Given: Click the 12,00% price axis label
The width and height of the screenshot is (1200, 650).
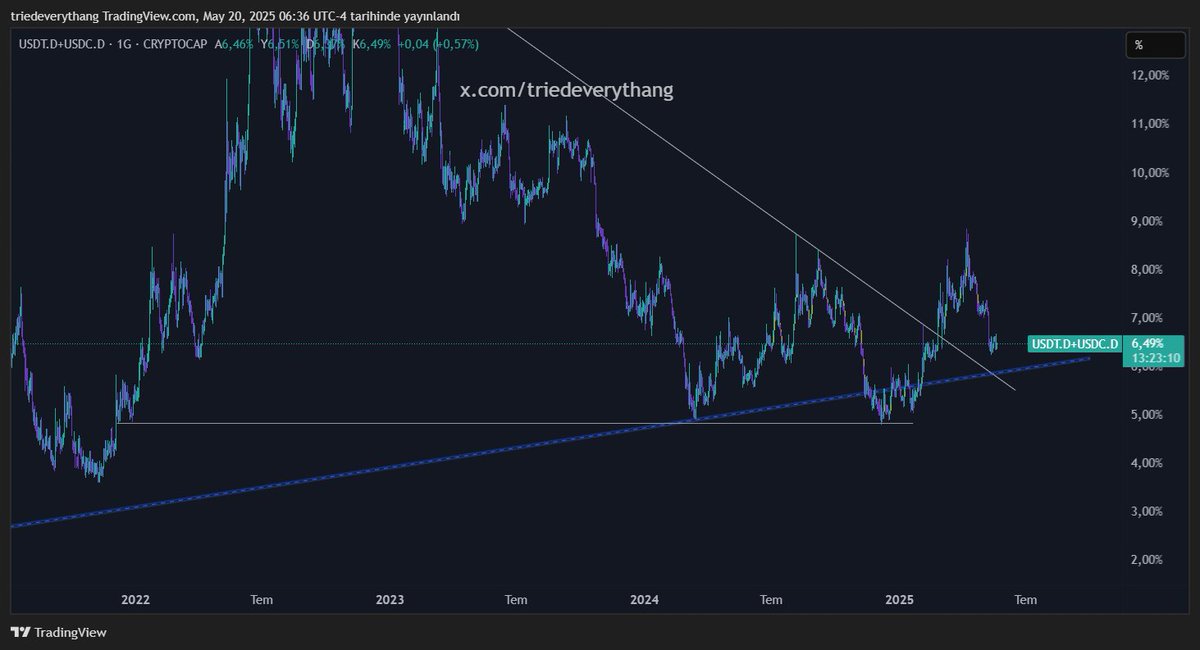Looking at the screenshot, I should [x=1149, y=75].
